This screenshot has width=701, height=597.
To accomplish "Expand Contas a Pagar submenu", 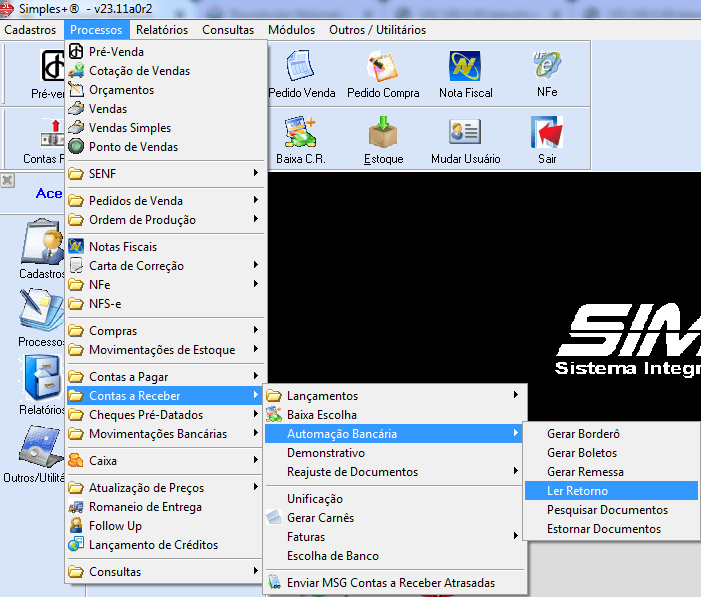I will coord(166,377).
